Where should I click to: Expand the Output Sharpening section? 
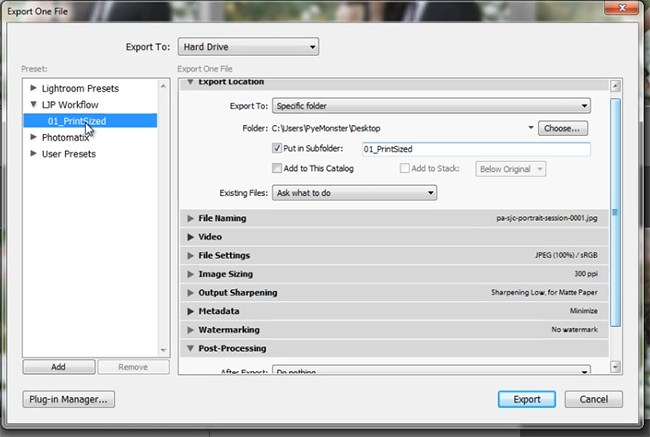pos(190,293)
